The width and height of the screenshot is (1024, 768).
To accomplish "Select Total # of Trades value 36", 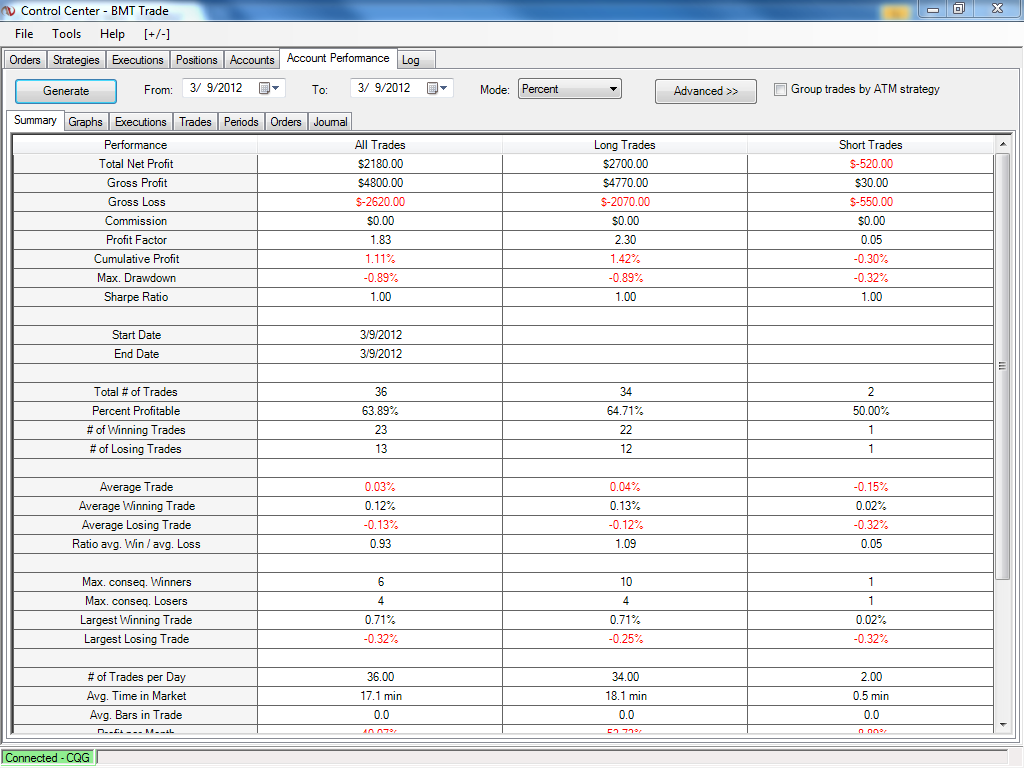I will [x=381, y=392].
